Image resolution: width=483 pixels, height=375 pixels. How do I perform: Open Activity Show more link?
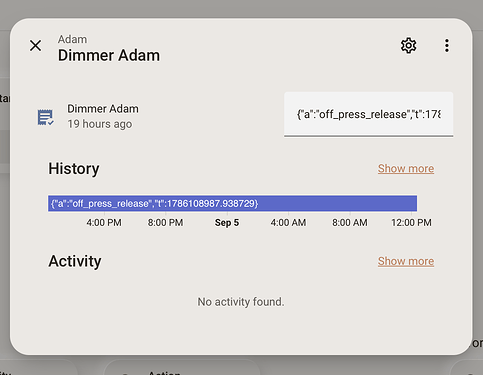pyautogui.click(x=406, y=261)
